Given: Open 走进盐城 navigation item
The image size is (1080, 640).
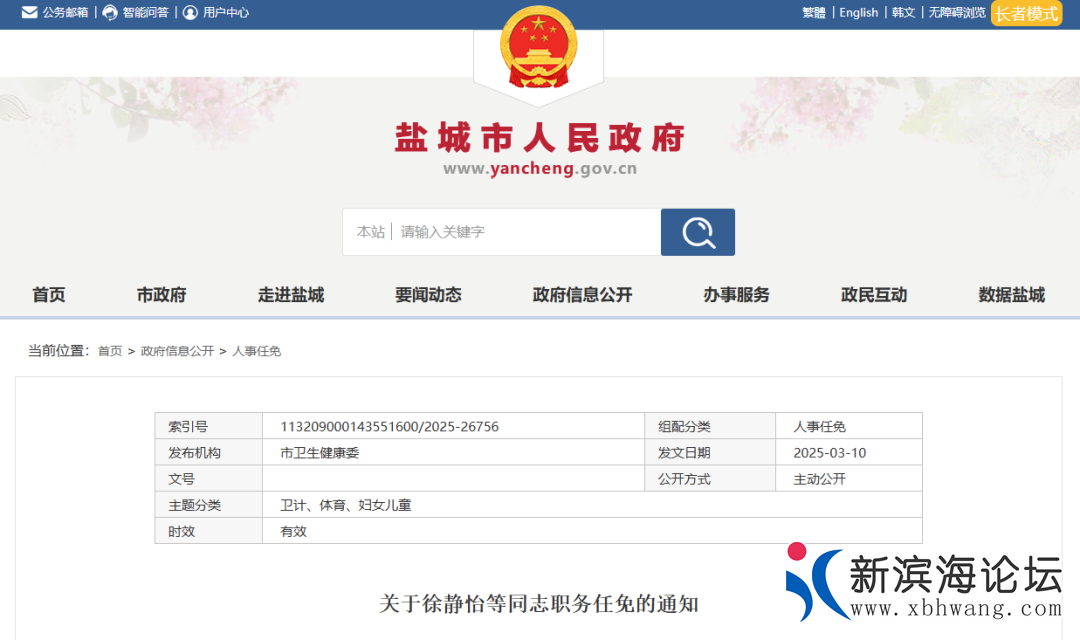Looking at the screenshot, I should click(291, 295).
